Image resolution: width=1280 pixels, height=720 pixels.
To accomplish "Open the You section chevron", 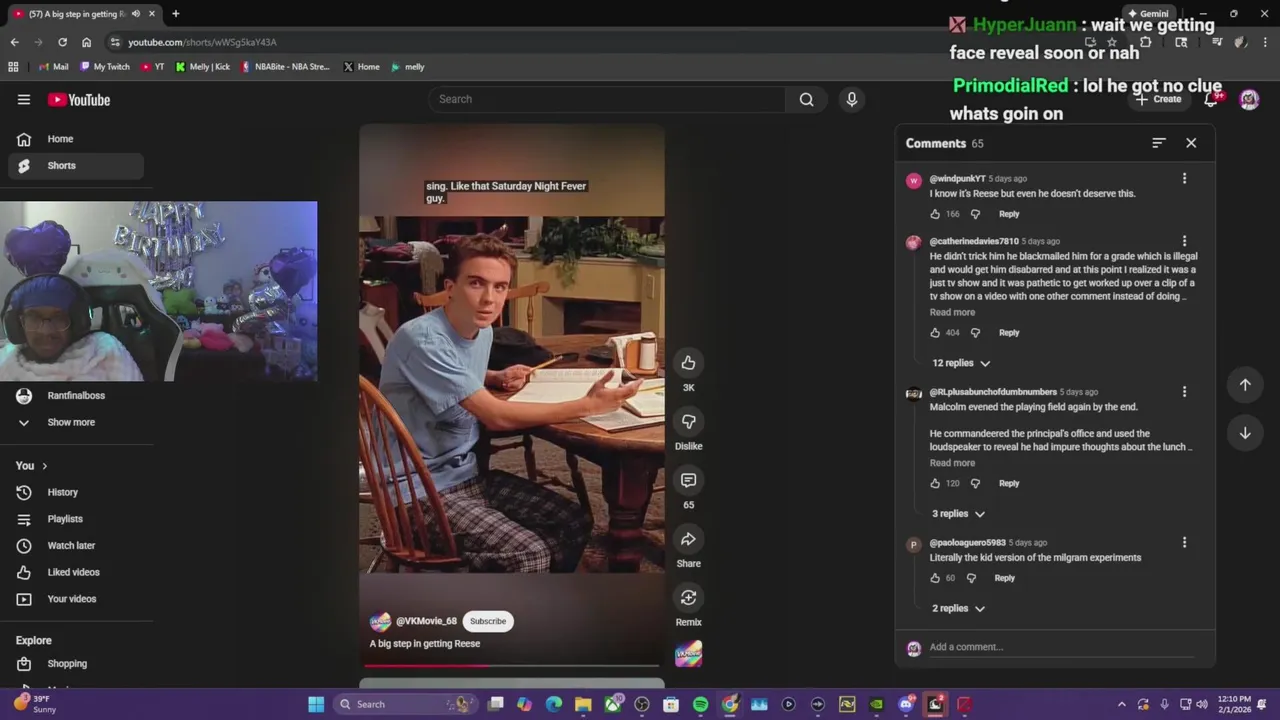I will click(x=44, y=466).
